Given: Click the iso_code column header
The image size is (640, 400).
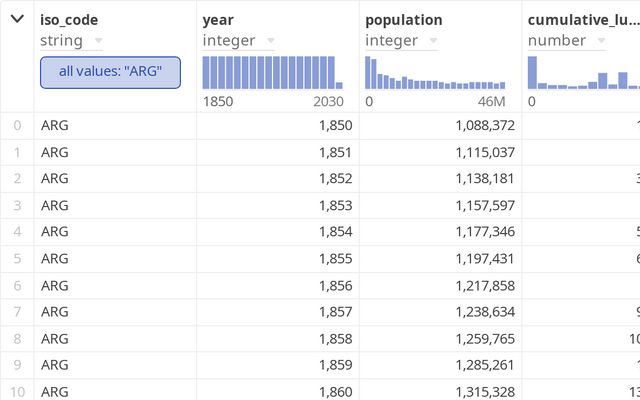Looking at the screenshot, I should pyautogui.click(x=69, y=19).
